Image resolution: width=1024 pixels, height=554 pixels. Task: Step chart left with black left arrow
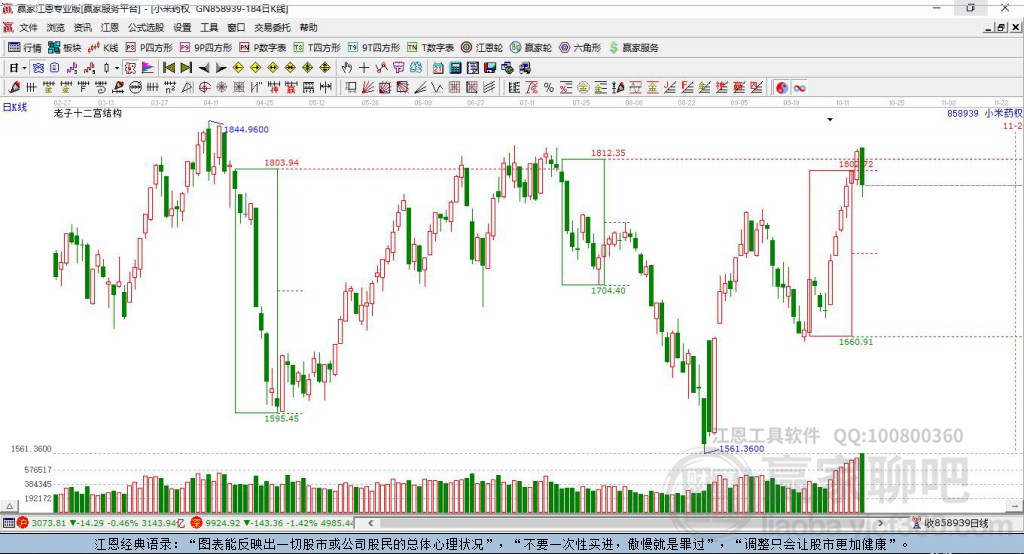click(204, 67)
